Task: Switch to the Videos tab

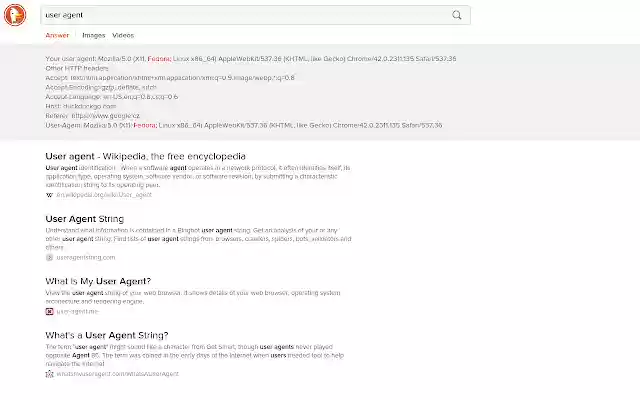Action: pyautogui.click(x=123, y=36)
